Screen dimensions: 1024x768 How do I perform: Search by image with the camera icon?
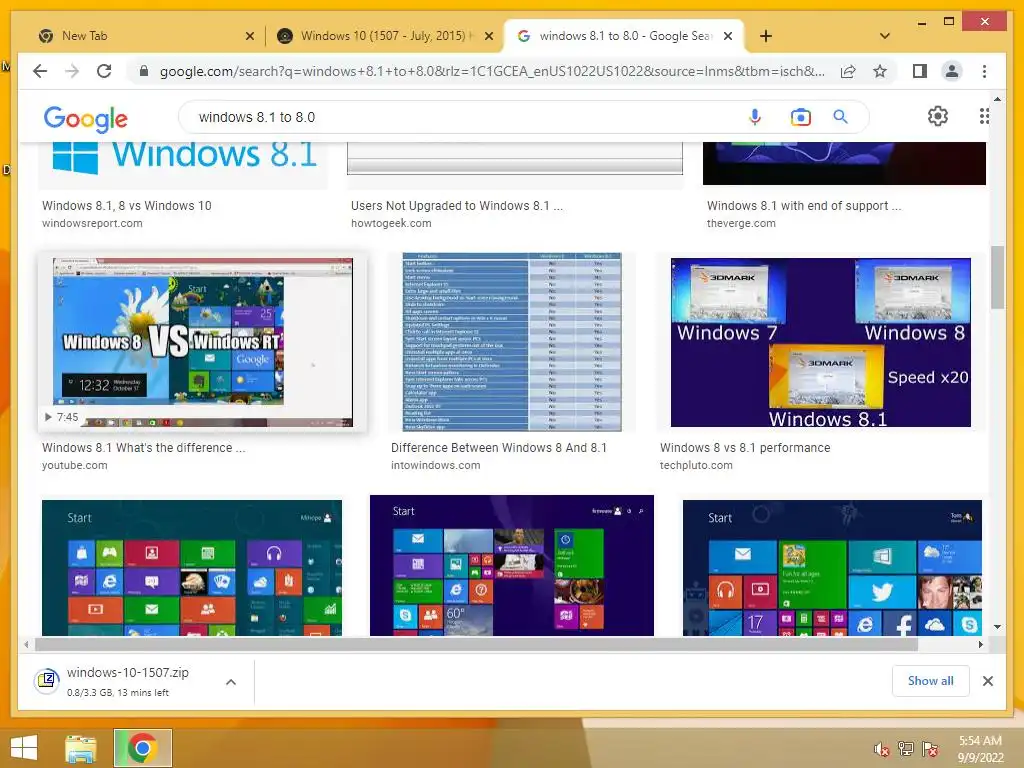coord(801,117)
